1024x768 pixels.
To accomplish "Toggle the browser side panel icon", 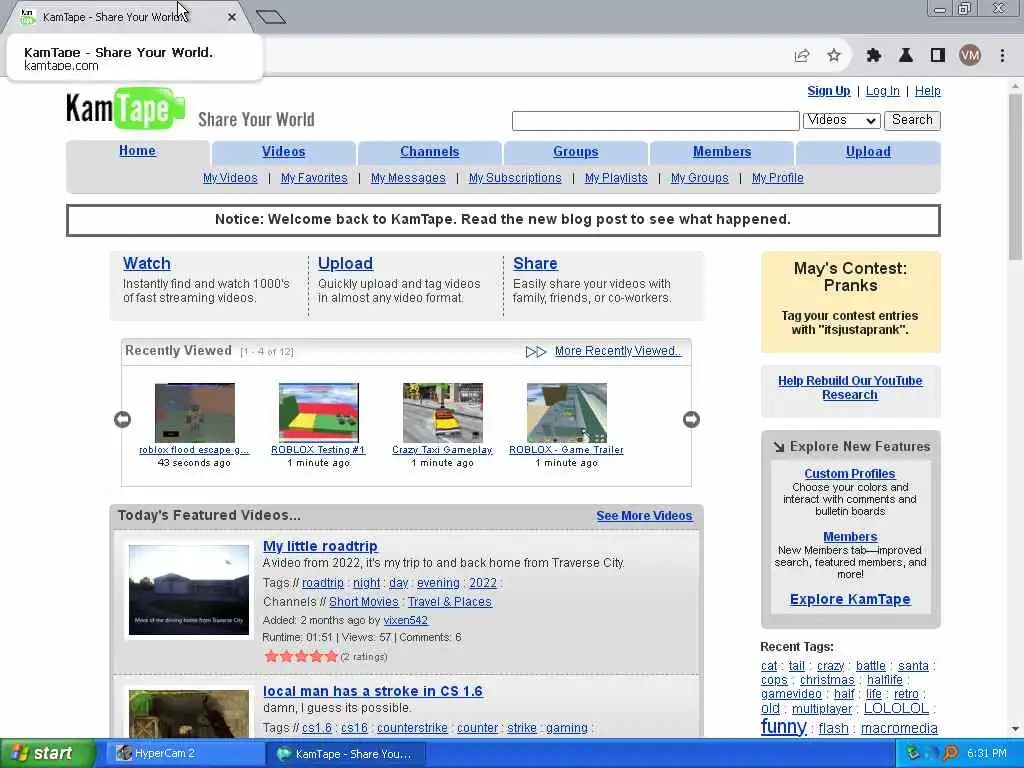I will point(938,56).
